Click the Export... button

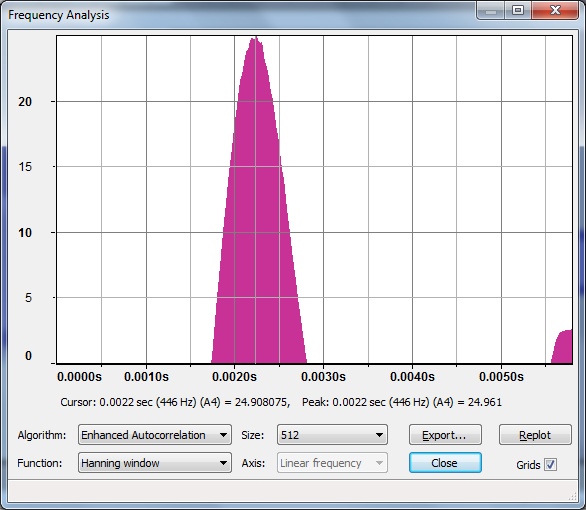pyautogui.click(x=445, y=435)
